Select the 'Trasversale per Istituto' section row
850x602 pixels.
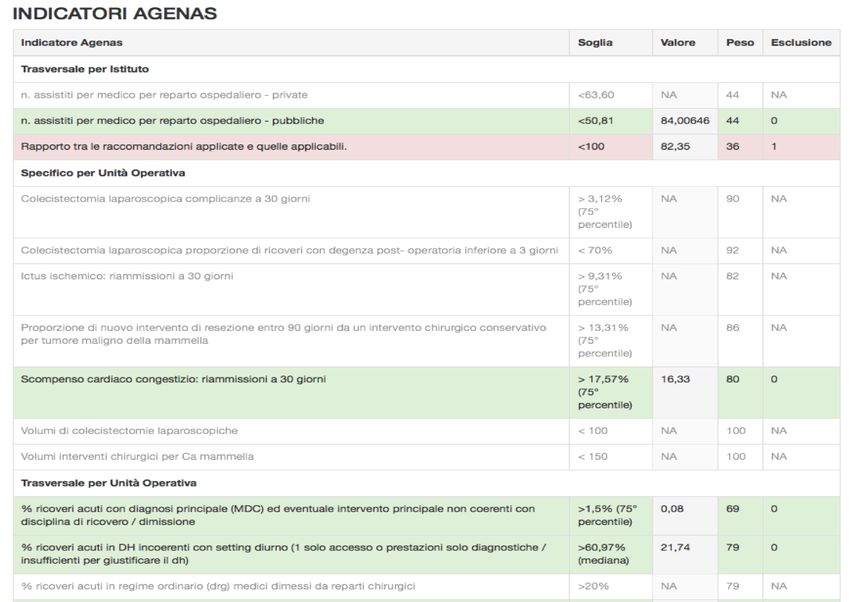tap(427, 69)
